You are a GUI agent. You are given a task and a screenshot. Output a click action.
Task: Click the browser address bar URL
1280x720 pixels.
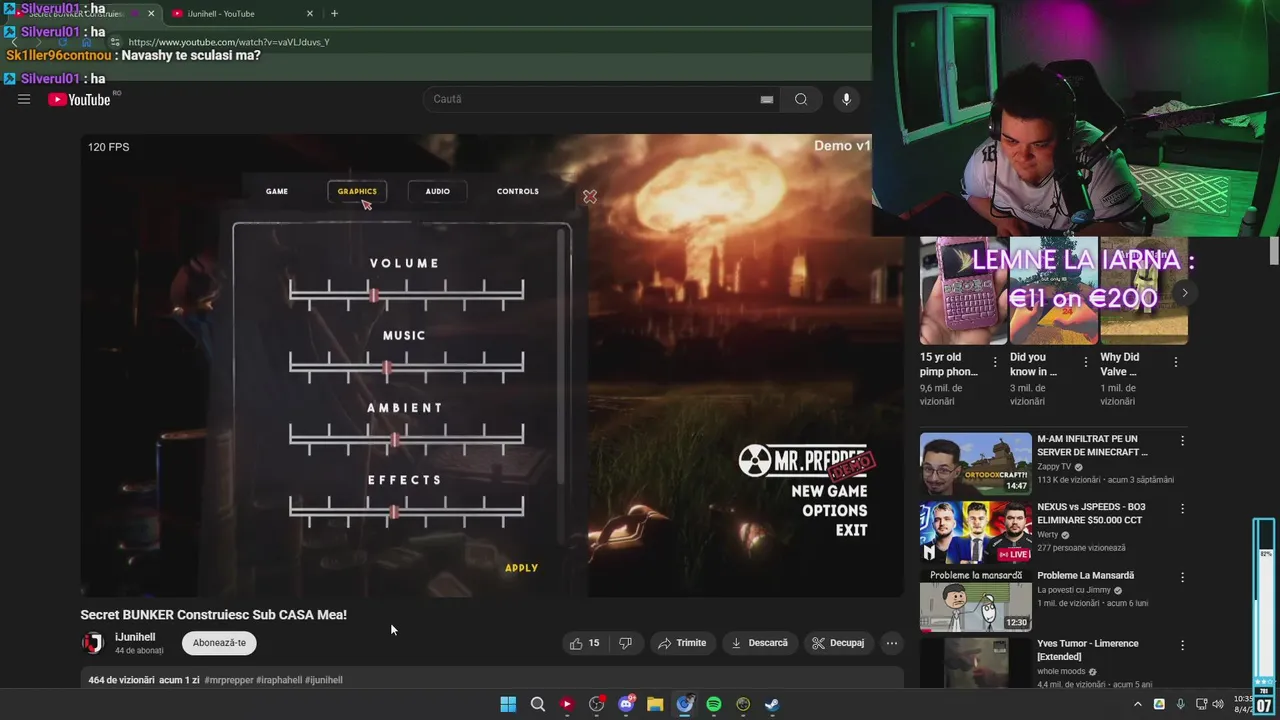(229, 42)
